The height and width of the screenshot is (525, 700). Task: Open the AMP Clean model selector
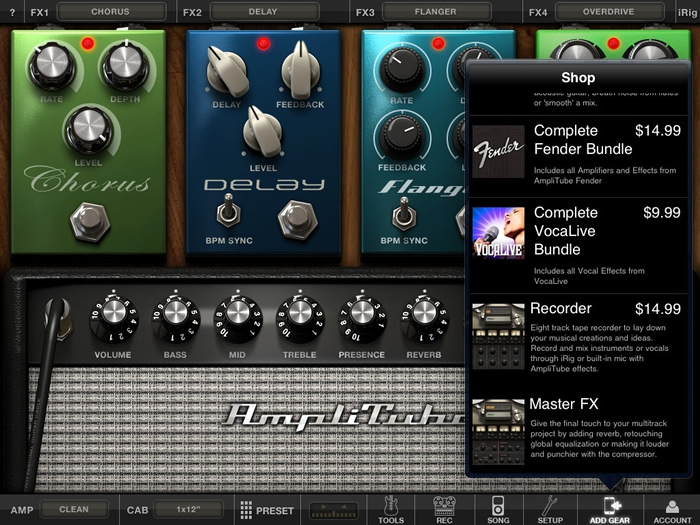(x=74, y=509)
